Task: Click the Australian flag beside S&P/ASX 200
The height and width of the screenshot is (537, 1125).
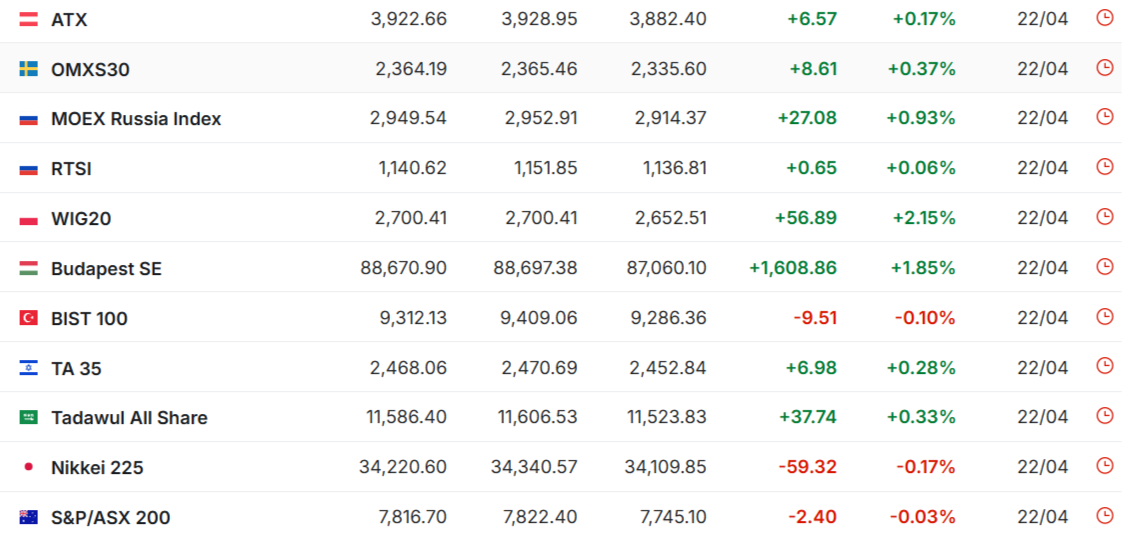Action: 28,517
